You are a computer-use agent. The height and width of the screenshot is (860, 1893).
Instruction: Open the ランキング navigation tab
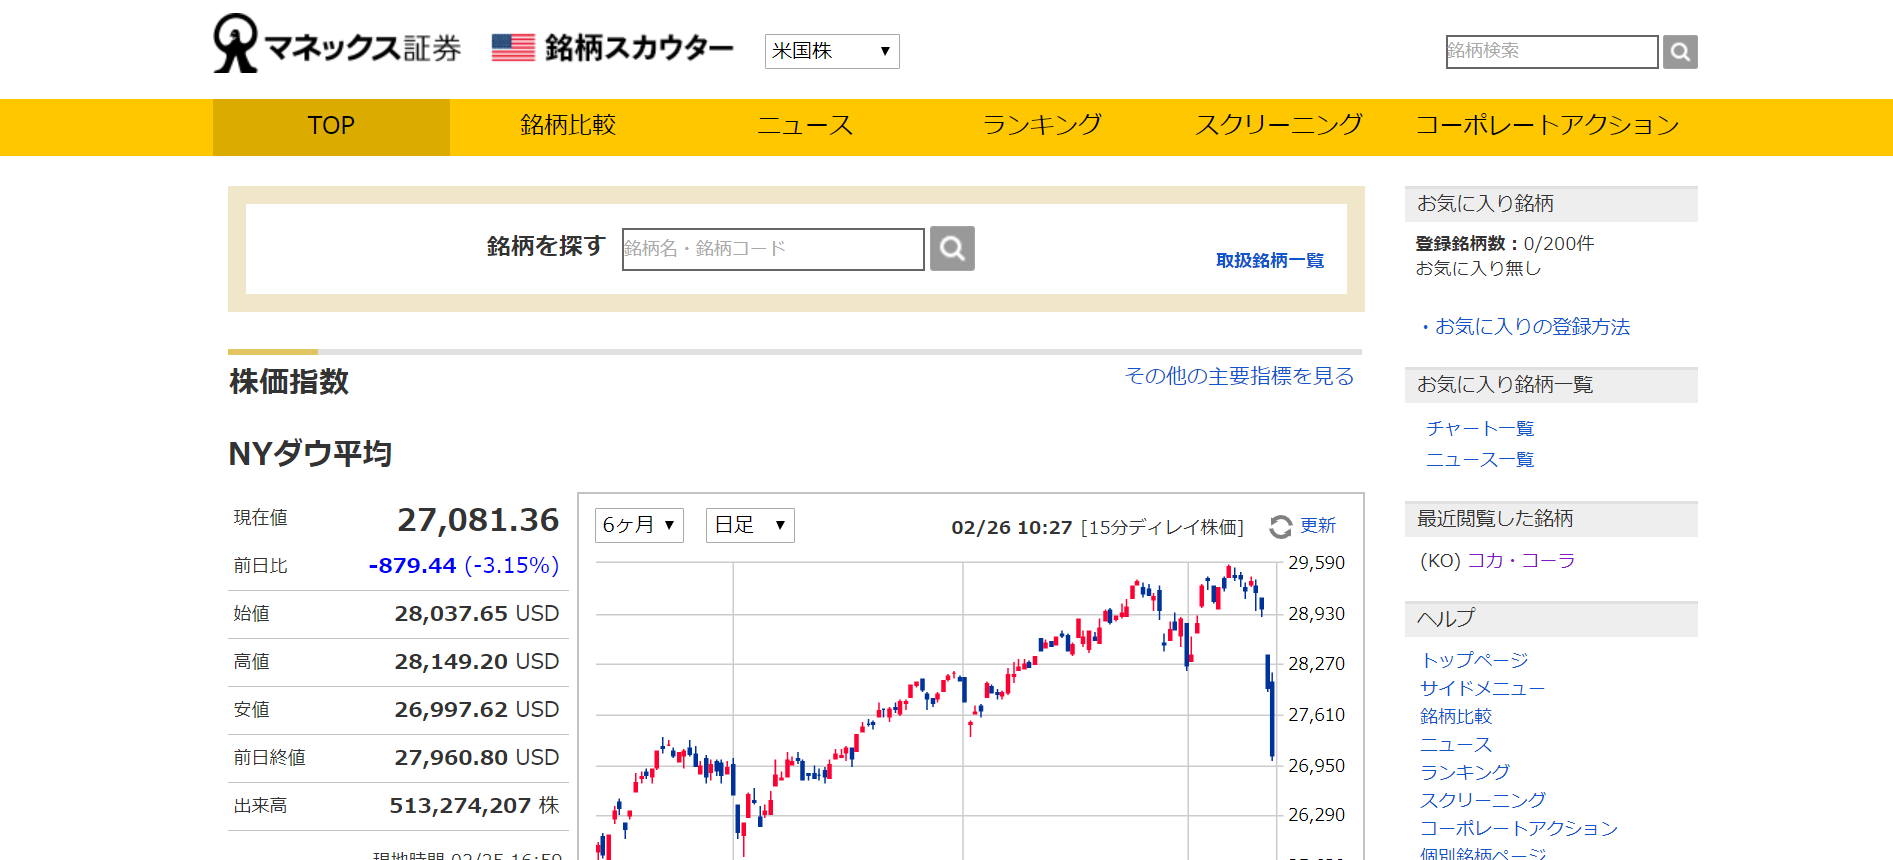1042,126
